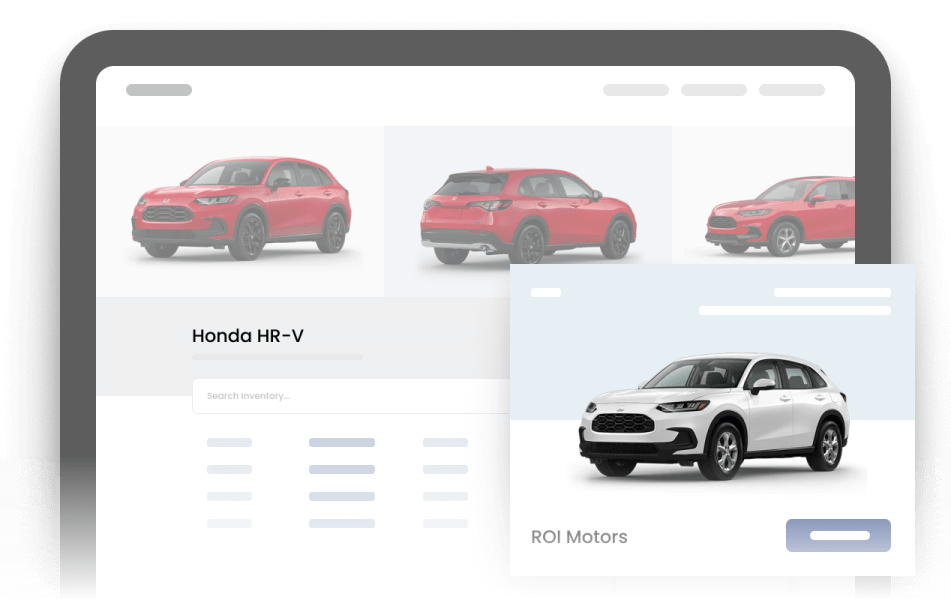Click the Search Inventory input field
This screenshot has height=600, width=951.
351,396
